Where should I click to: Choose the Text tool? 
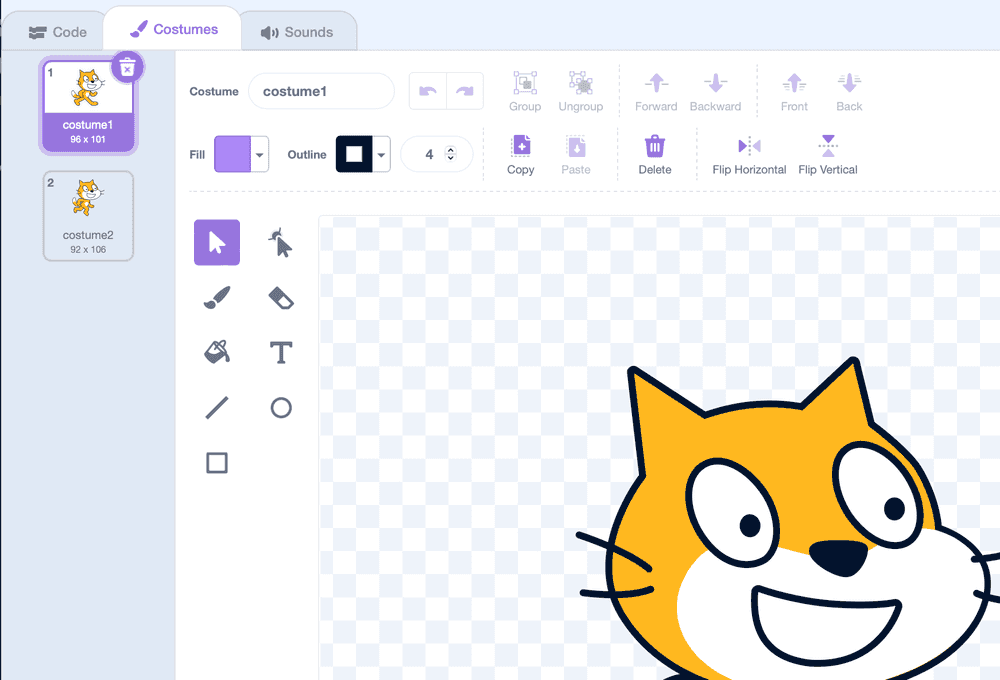click(x=281, y=352)
